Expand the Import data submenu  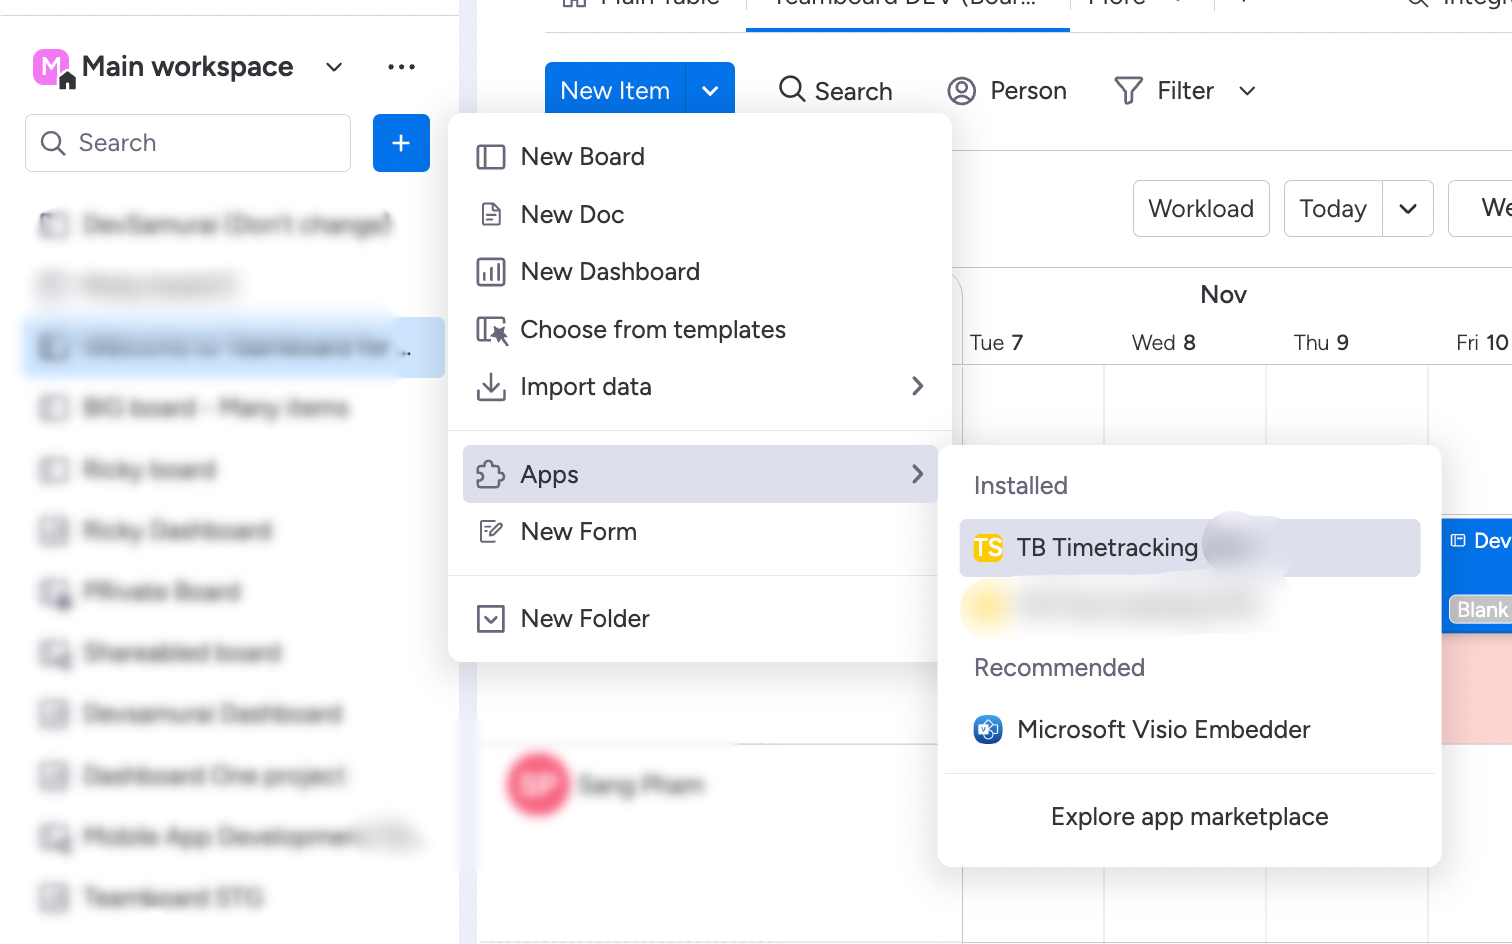coord(917,387)
